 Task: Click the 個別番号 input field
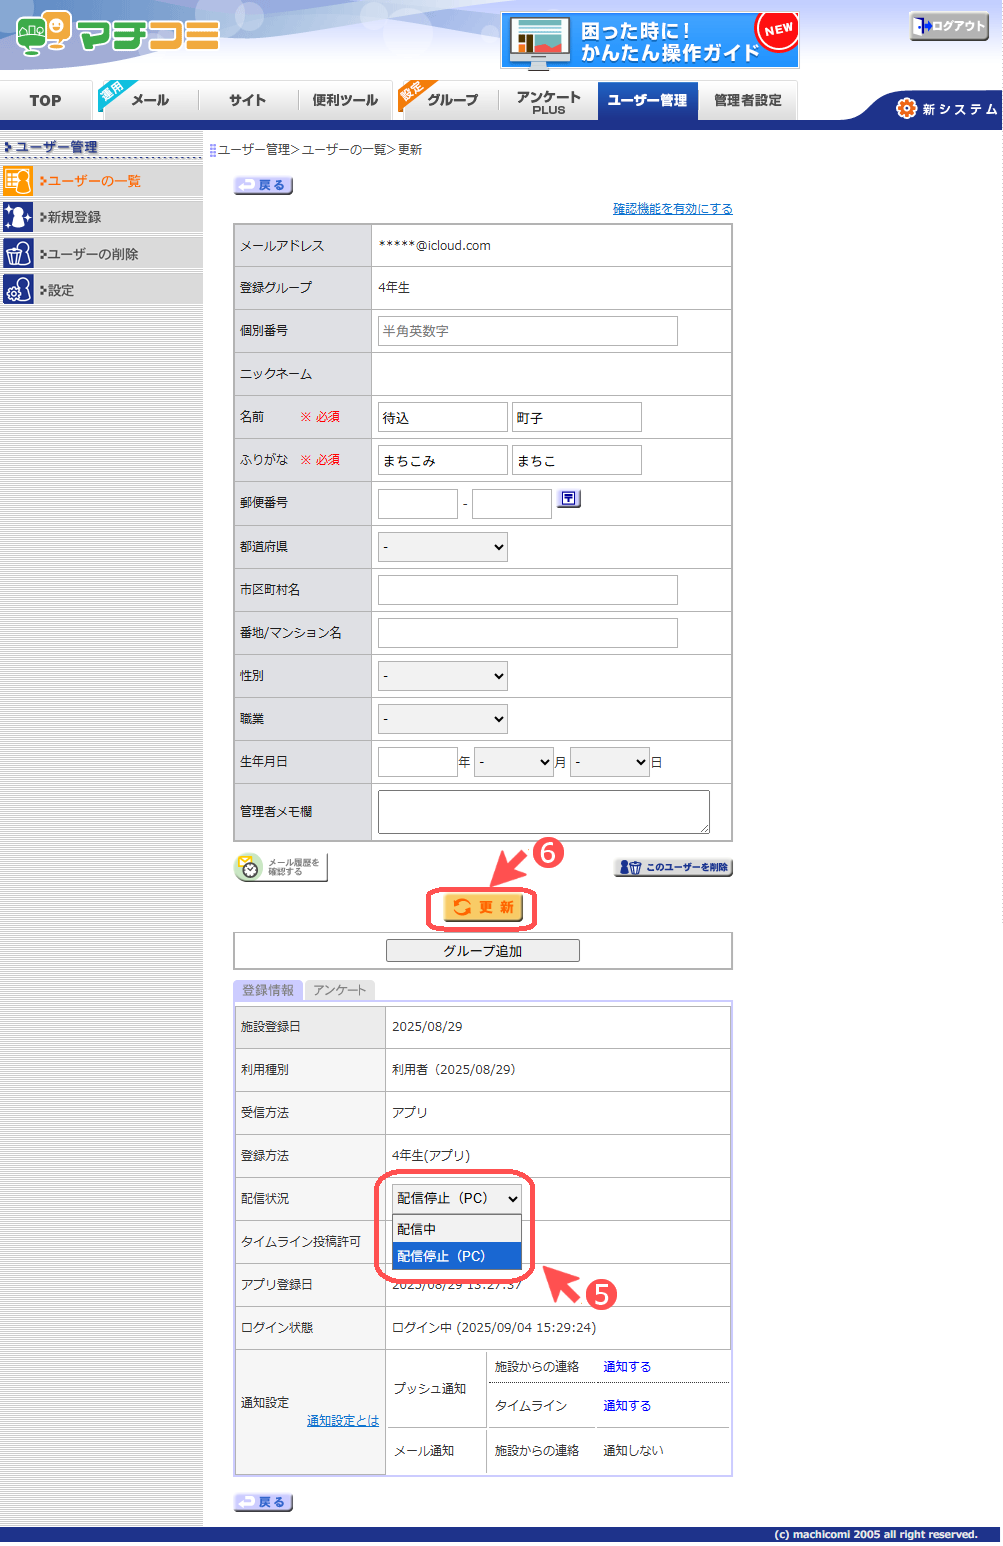[x=527, y=331]
